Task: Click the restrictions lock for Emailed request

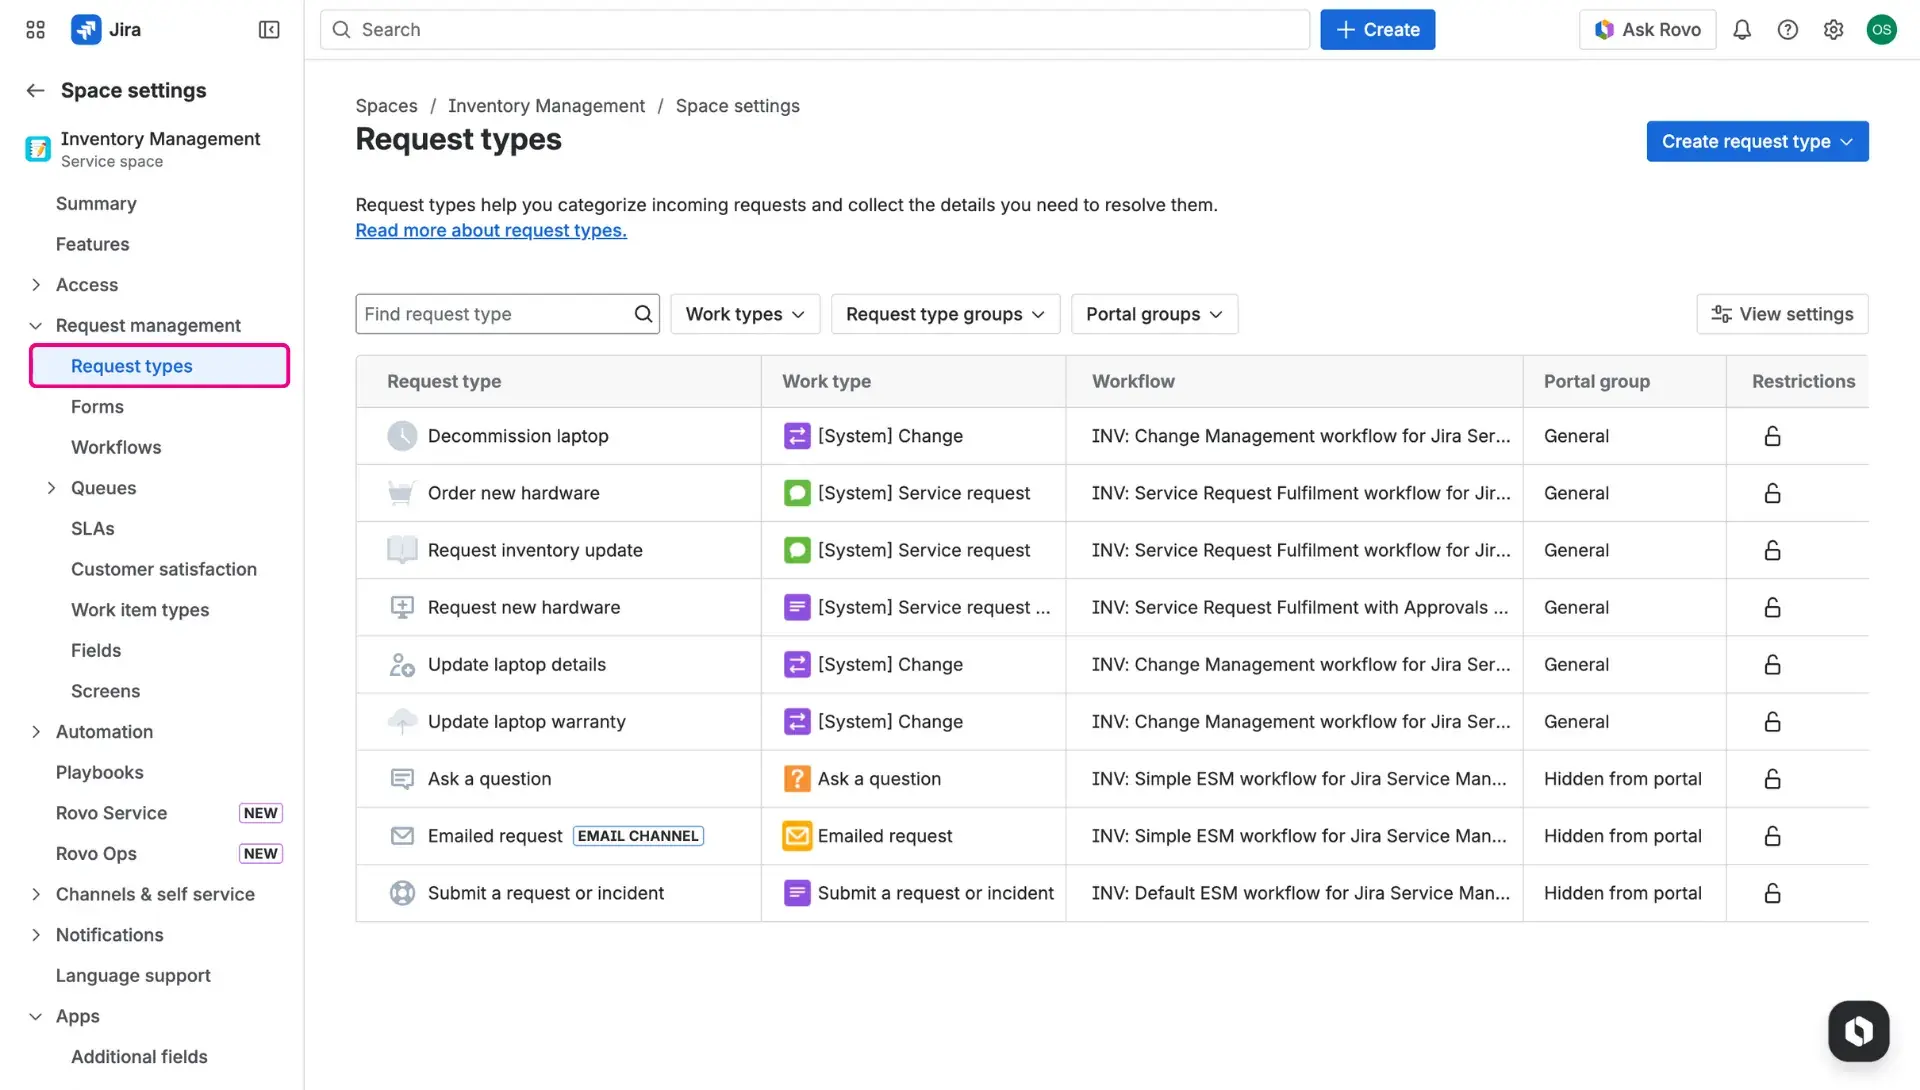Action: [1771, 836]
